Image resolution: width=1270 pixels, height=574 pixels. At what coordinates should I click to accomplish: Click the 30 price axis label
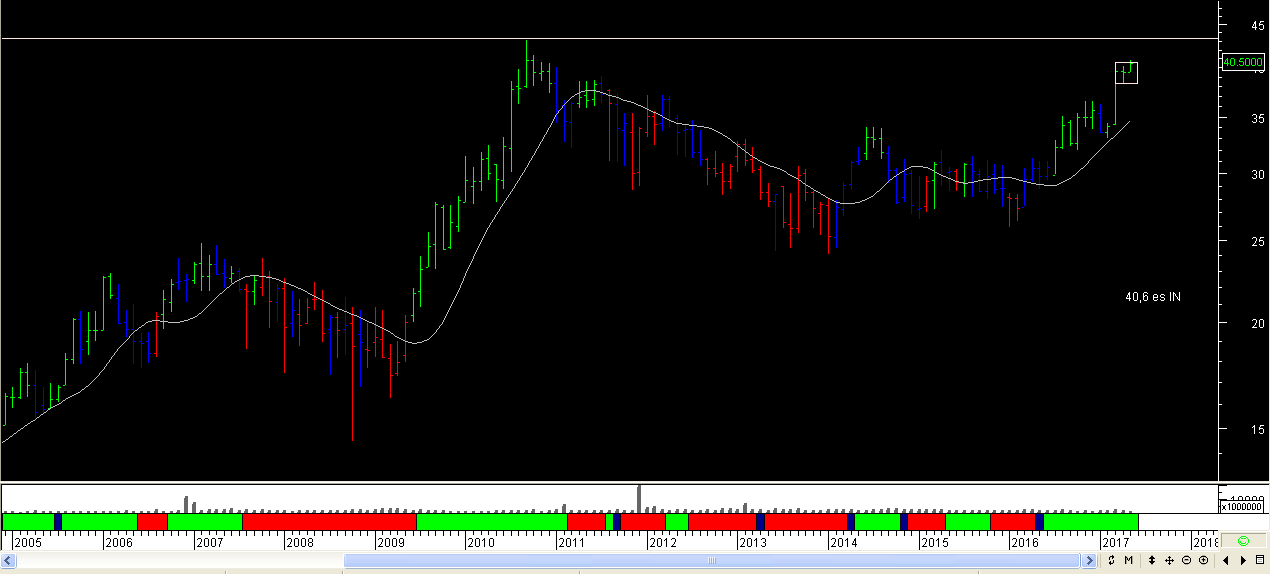tap(1258, 175)
